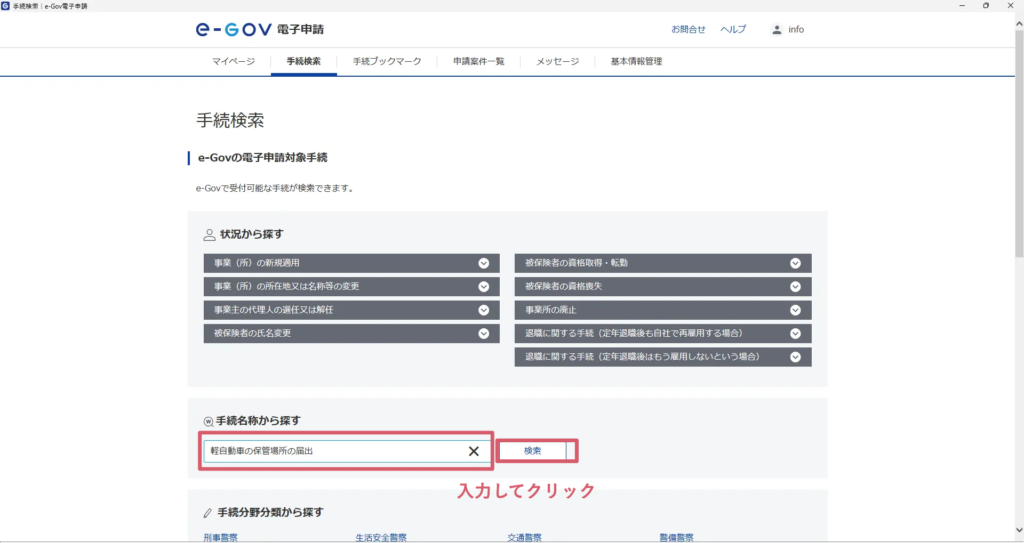The height and width of the screenshot is (543, 1024).
Task: Go to メッセージ tab
Action: click(557, 62)
